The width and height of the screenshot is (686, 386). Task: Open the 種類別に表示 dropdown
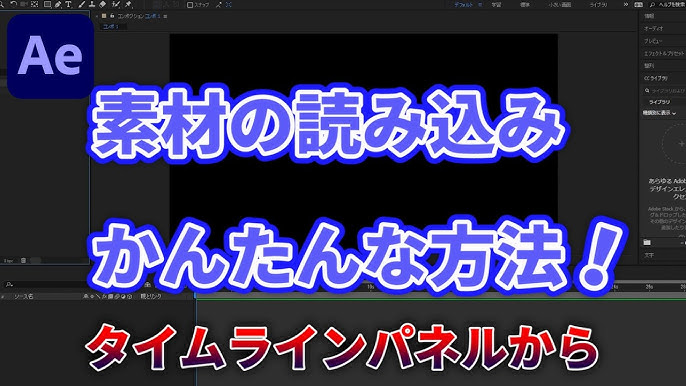coord(659,113)
